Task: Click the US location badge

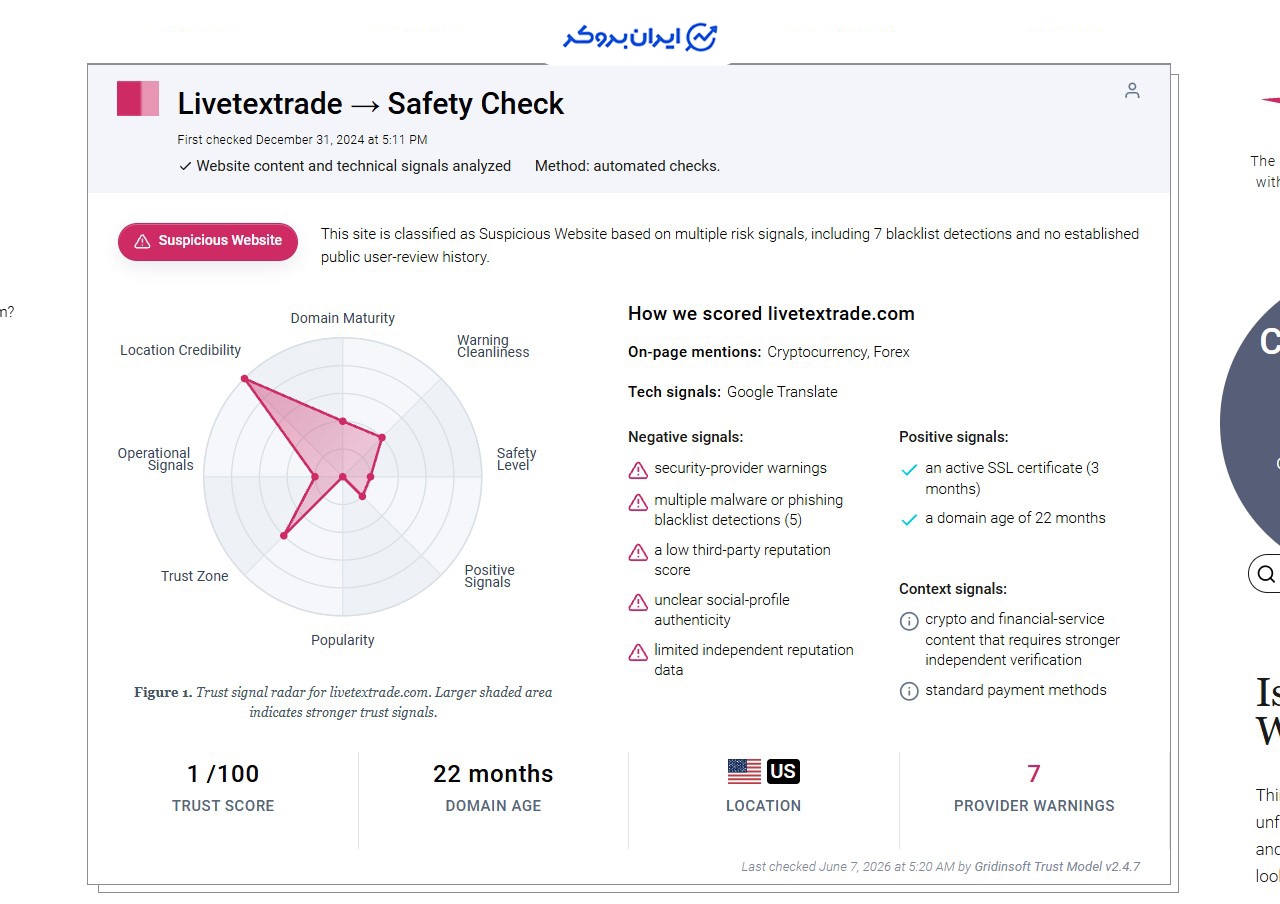Action: pyautogui.click(x=783, y=771)
